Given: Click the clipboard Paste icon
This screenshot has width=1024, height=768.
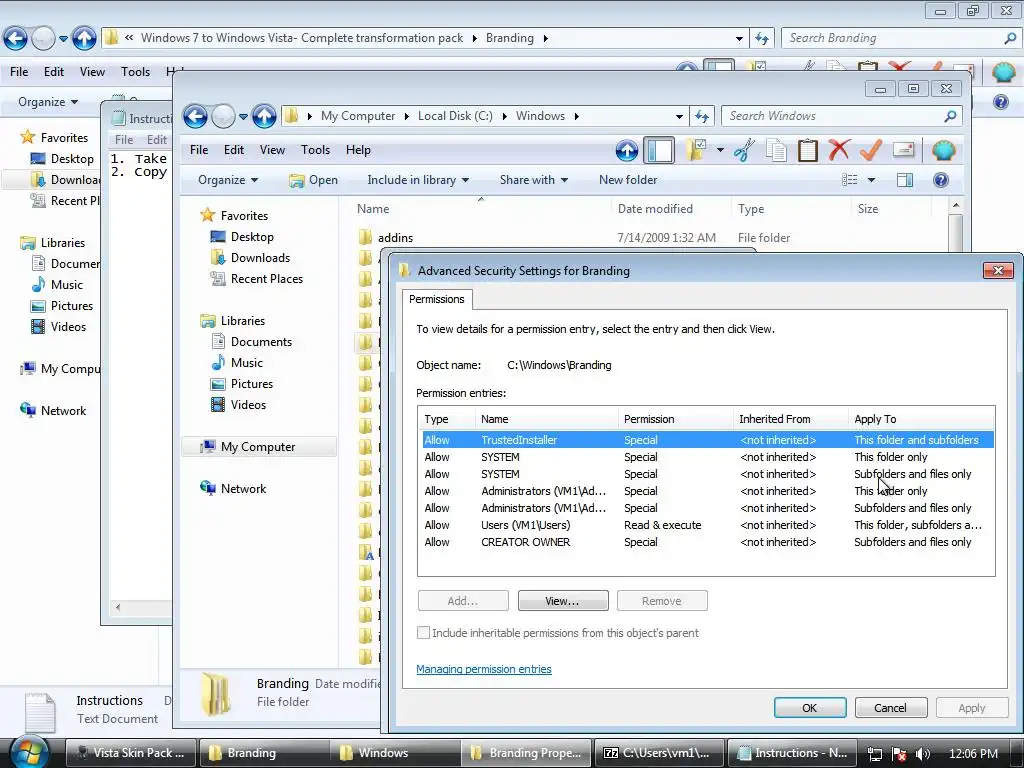Looking at the screenshot, I should click(808, 150).
